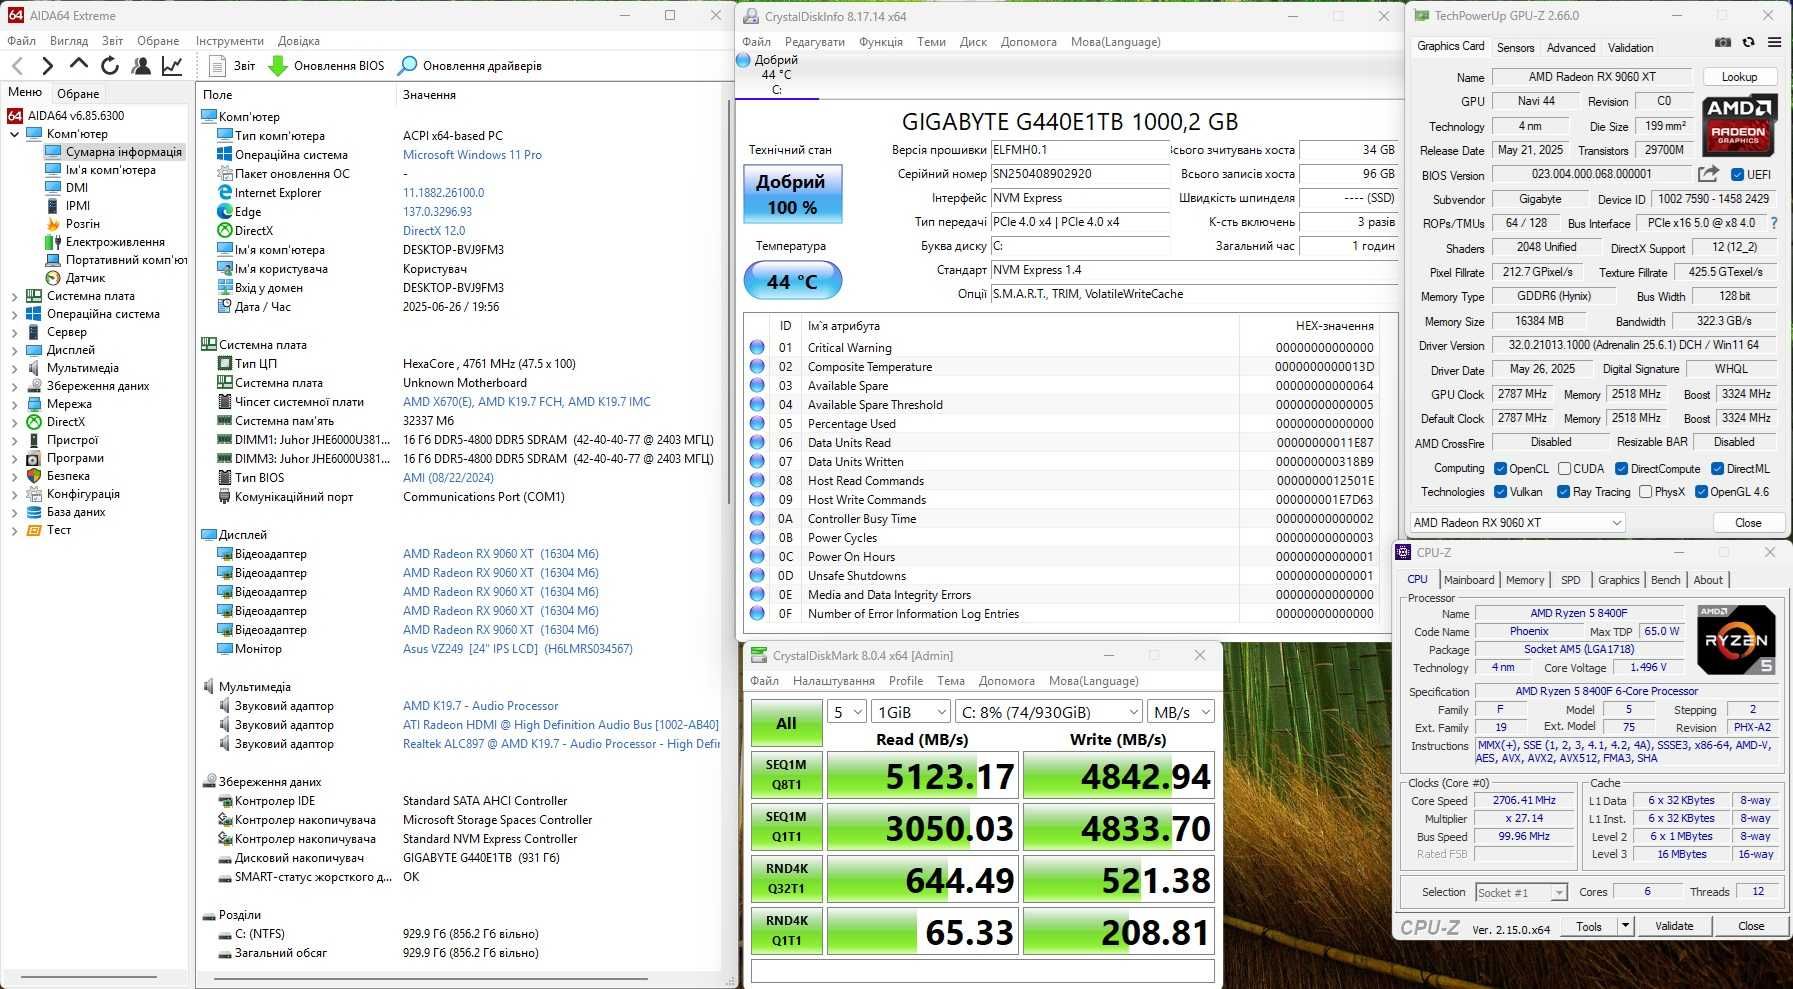Click AIDA64 horizontal scrollbar in tree panel
Image resolution: width=1793 pixels, height=989 pixels.
pos(89,977)
